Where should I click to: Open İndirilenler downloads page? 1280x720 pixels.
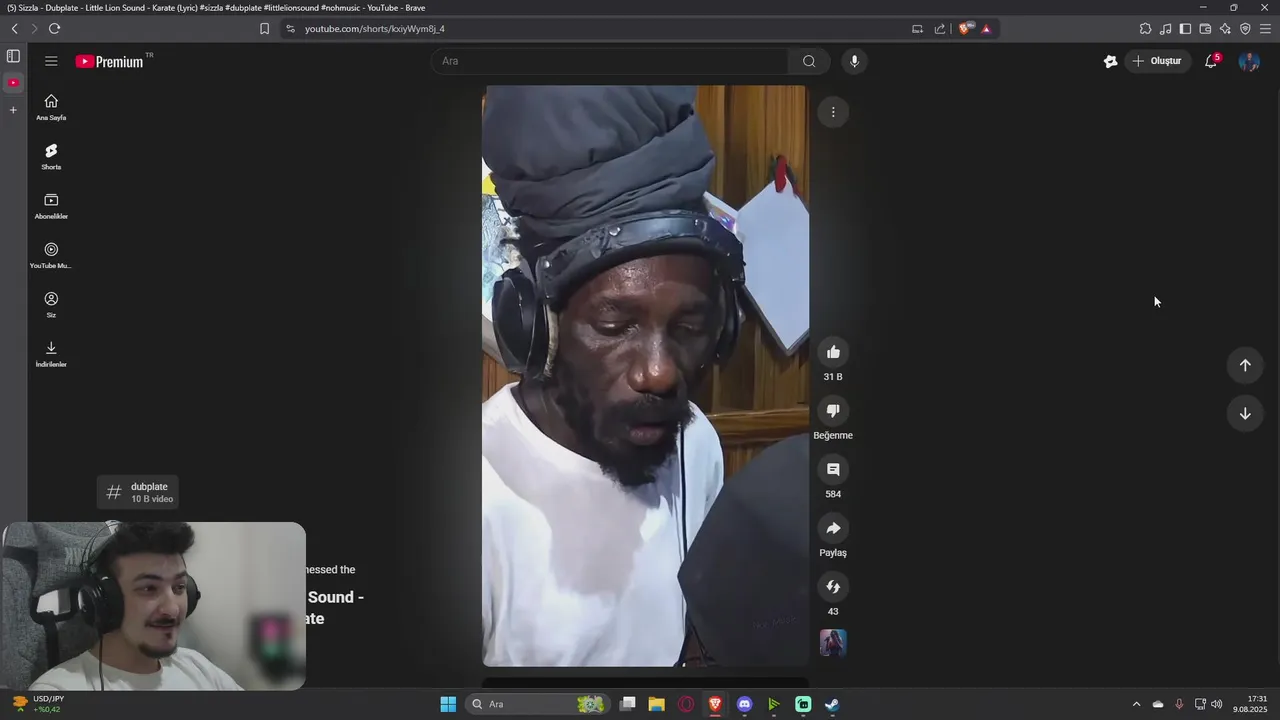tap(51, 353)
